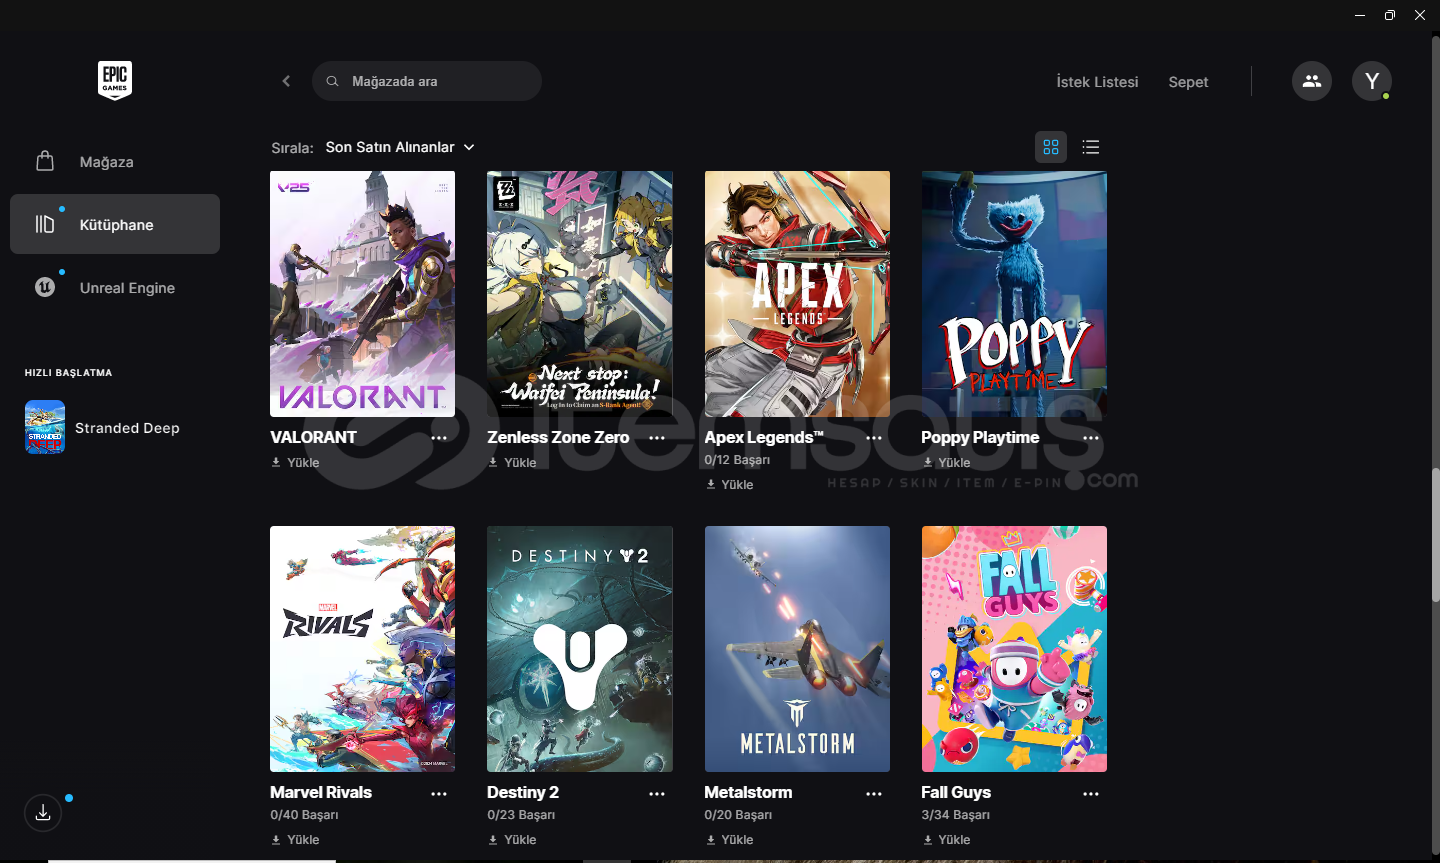Click the Metalstorm 0/20 Başarı text
Viewport: 1440px width, 863px height.
point(738,815)
